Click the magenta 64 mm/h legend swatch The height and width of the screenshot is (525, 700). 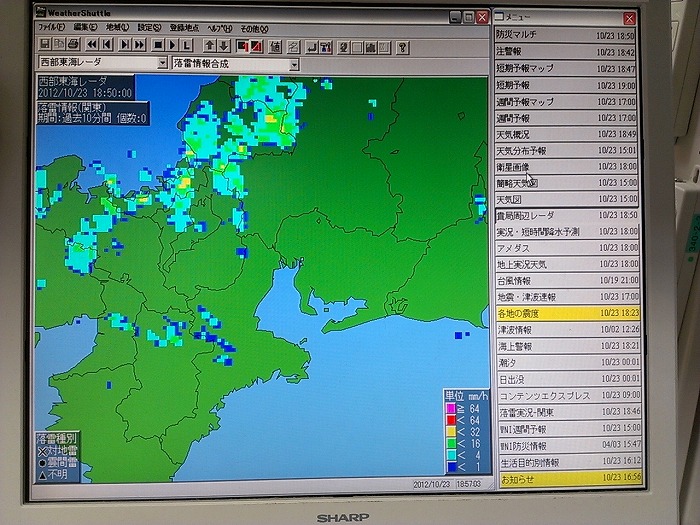(x=450, y=408)
